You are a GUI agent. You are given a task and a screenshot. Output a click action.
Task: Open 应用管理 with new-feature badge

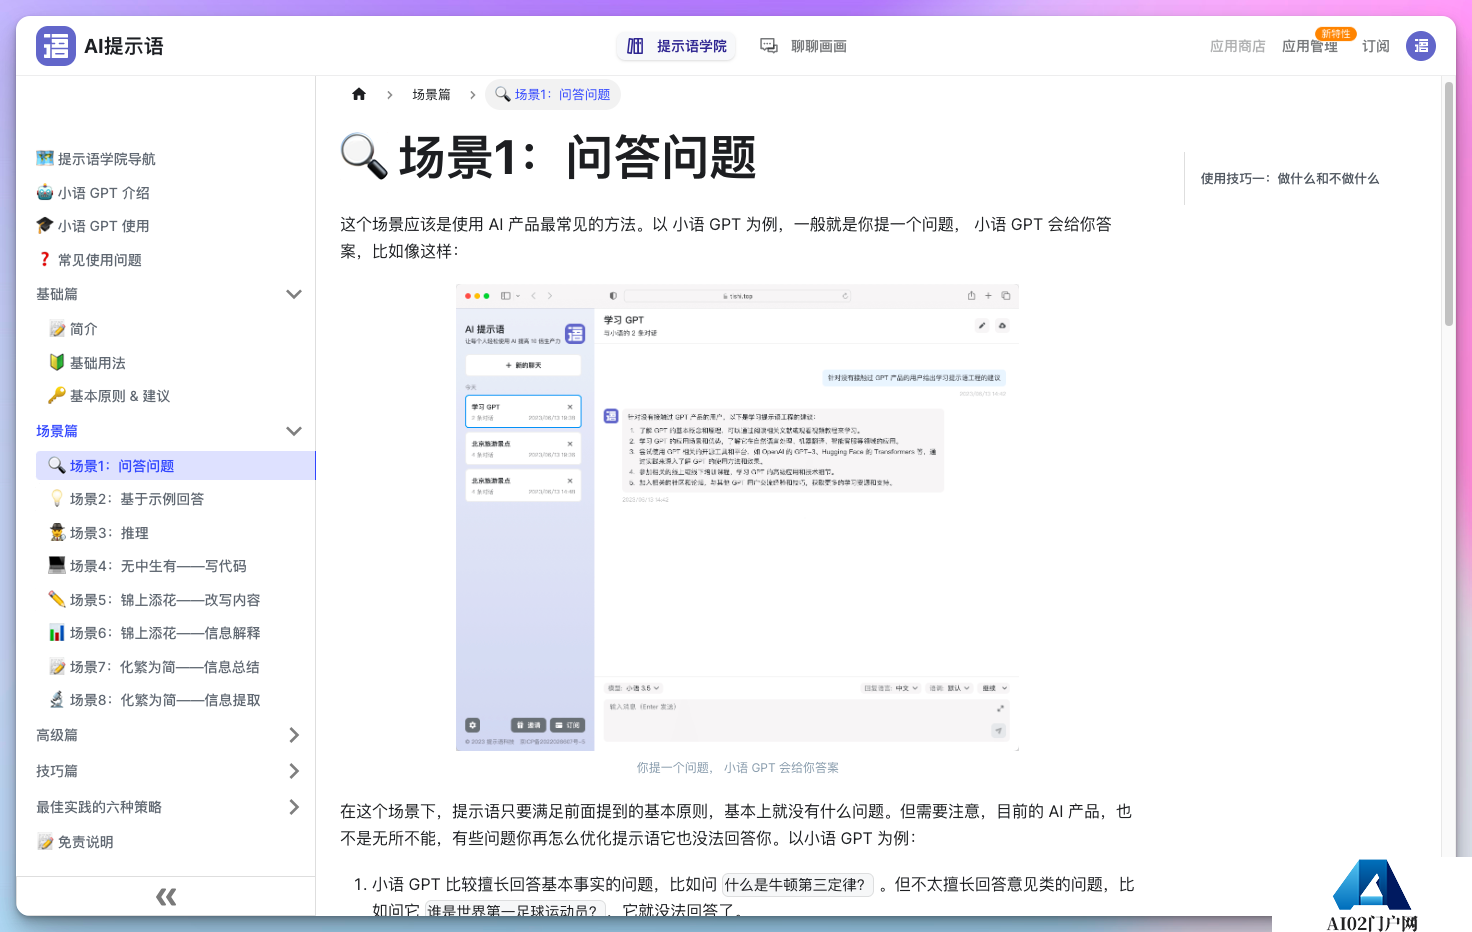coord(1310,46)
